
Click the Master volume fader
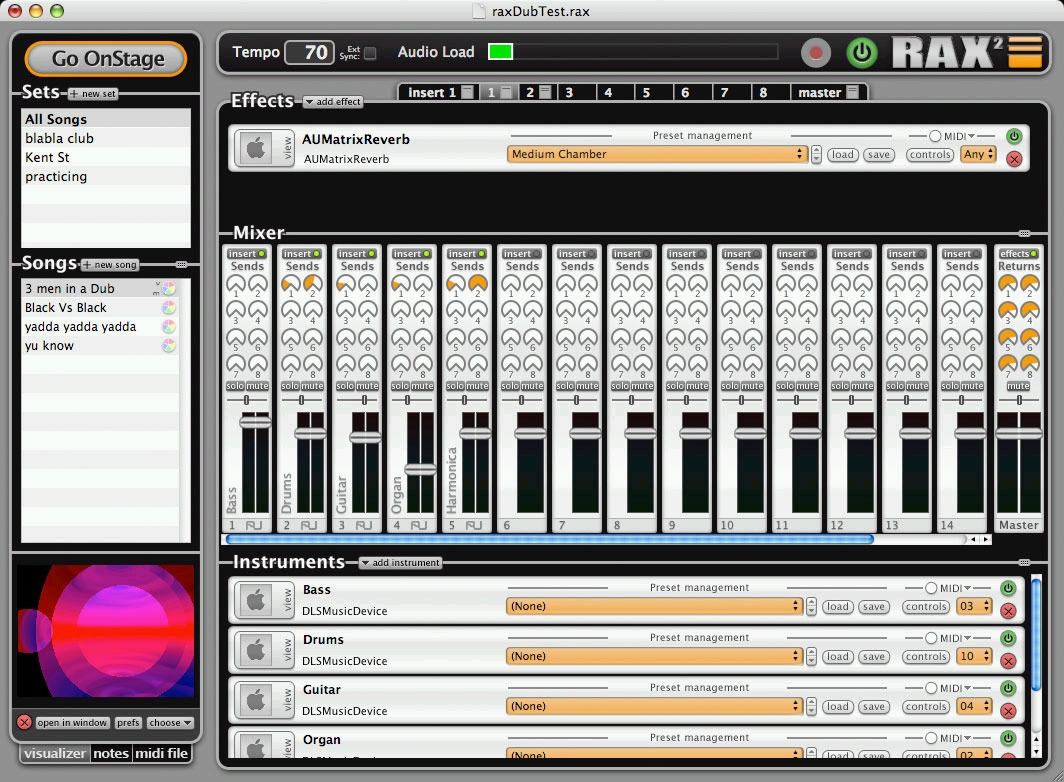1019,433
